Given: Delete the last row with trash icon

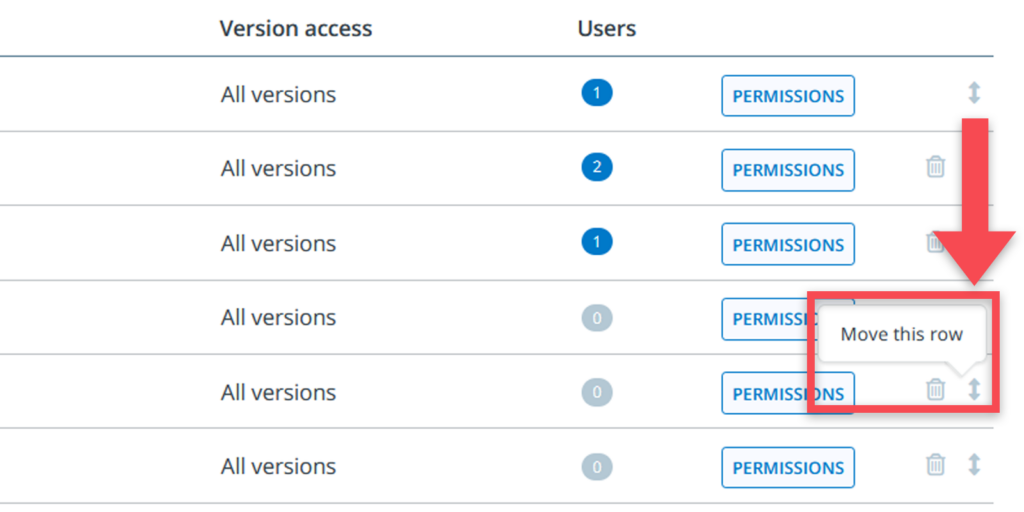Looking at the screenshot, I should tap(935, 464).
